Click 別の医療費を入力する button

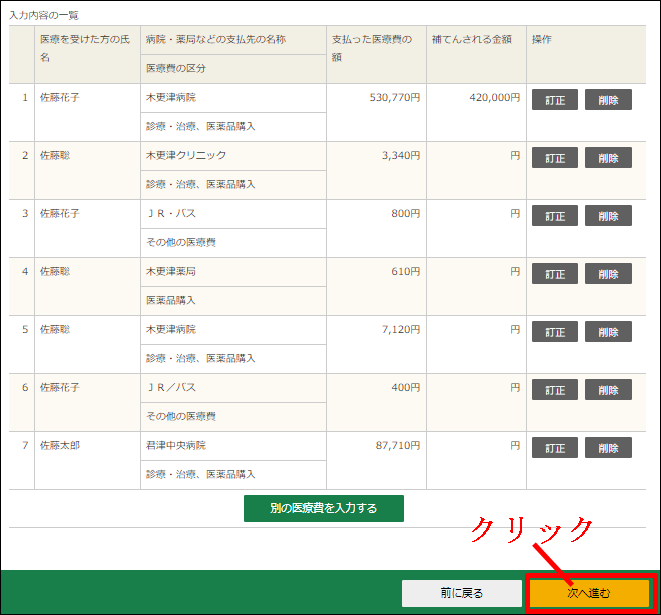pyautogui.click(x=324, y=508)
